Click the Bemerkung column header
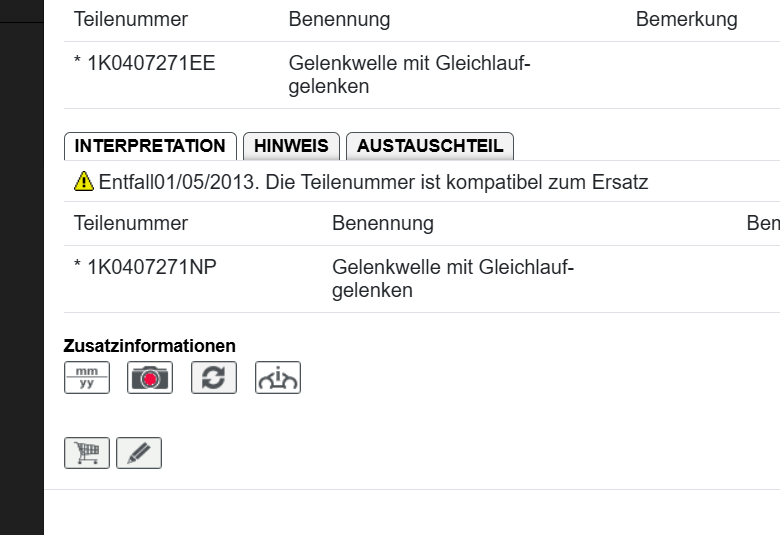The image size is (780, 535). 686,20
